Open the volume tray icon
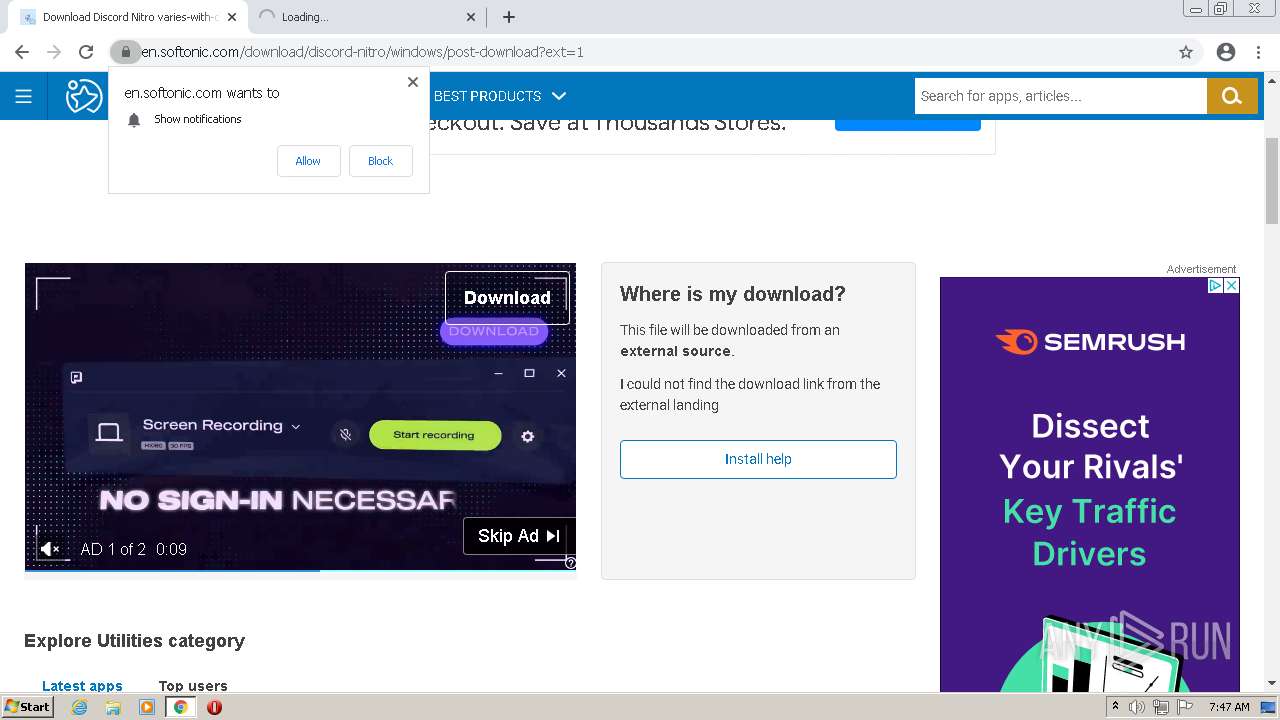Screen dimensions: 1280x720 click(x=1137, y=707)
